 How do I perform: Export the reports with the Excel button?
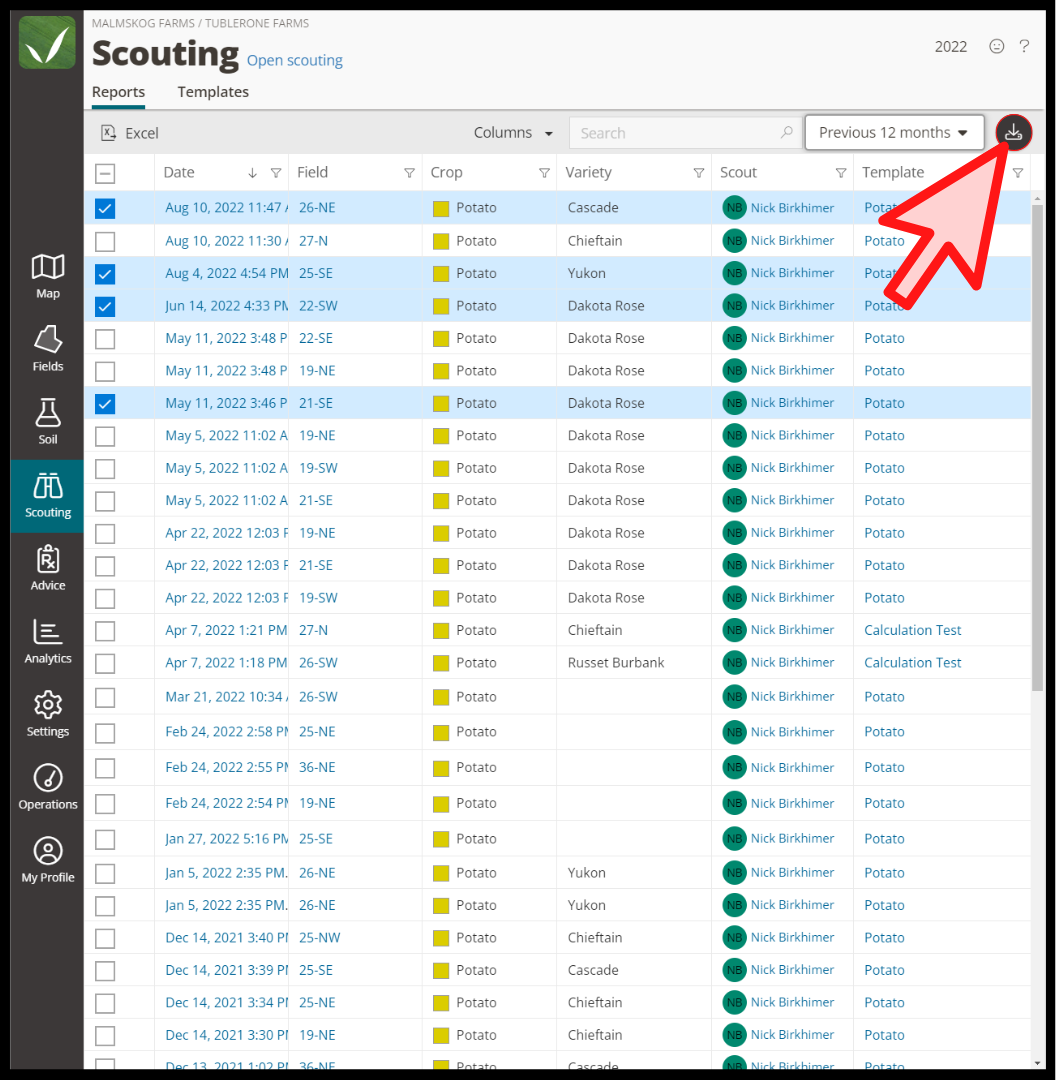pos(129,133)
